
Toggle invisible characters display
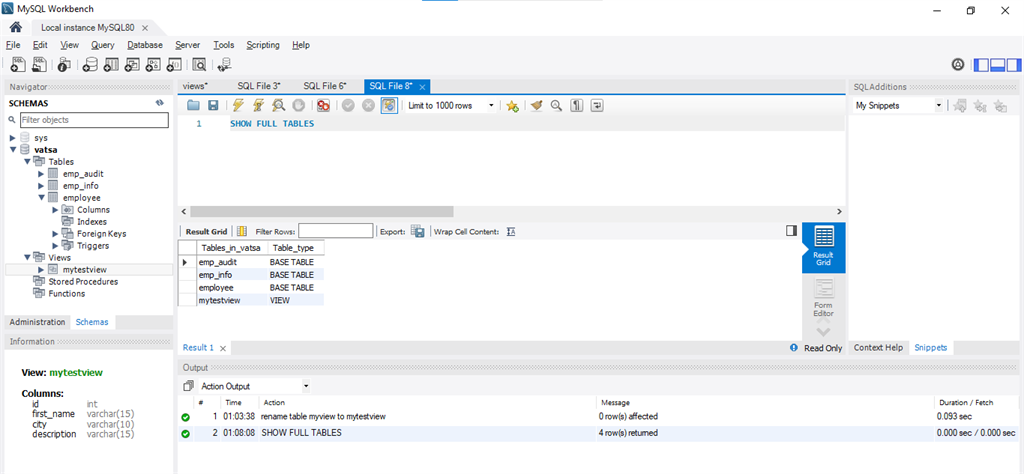pos(577,105)
